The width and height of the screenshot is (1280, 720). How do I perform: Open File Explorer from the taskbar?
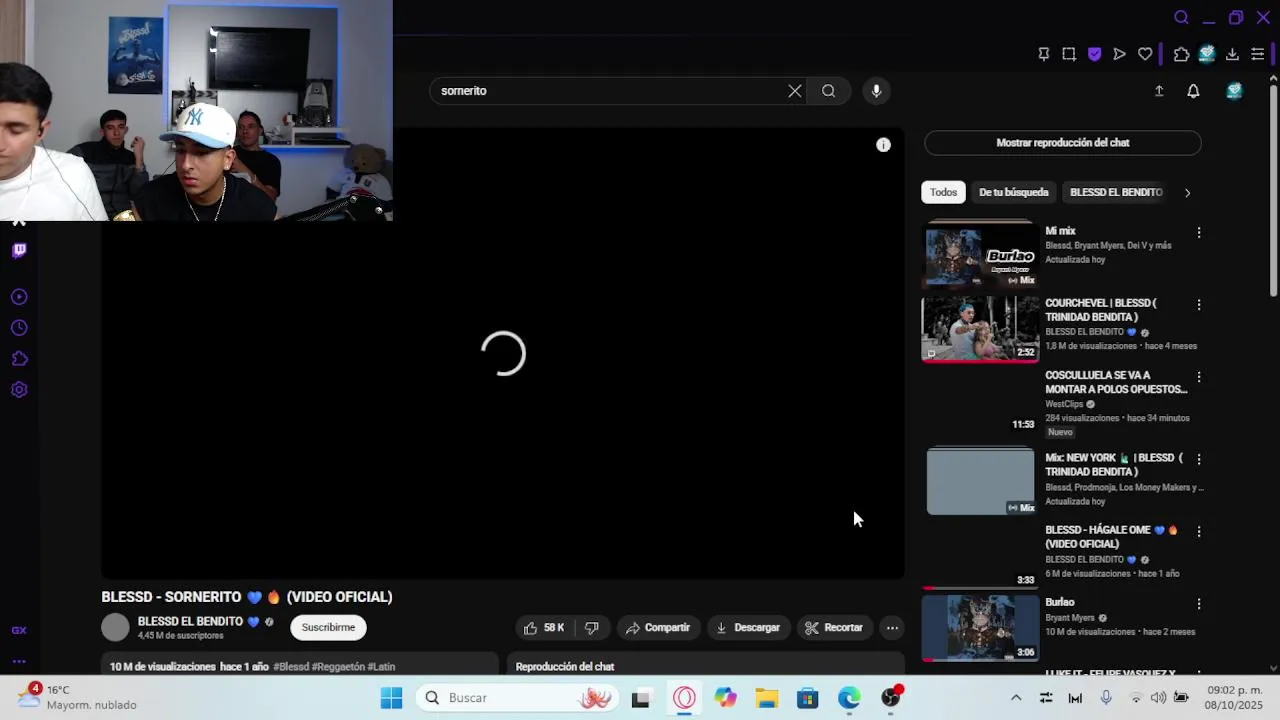click(x=766, y=698)
